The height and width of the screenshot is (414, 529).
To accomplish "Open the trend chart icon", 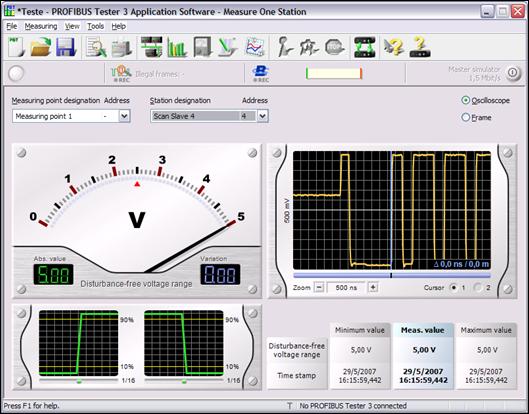I will point(255,47).
